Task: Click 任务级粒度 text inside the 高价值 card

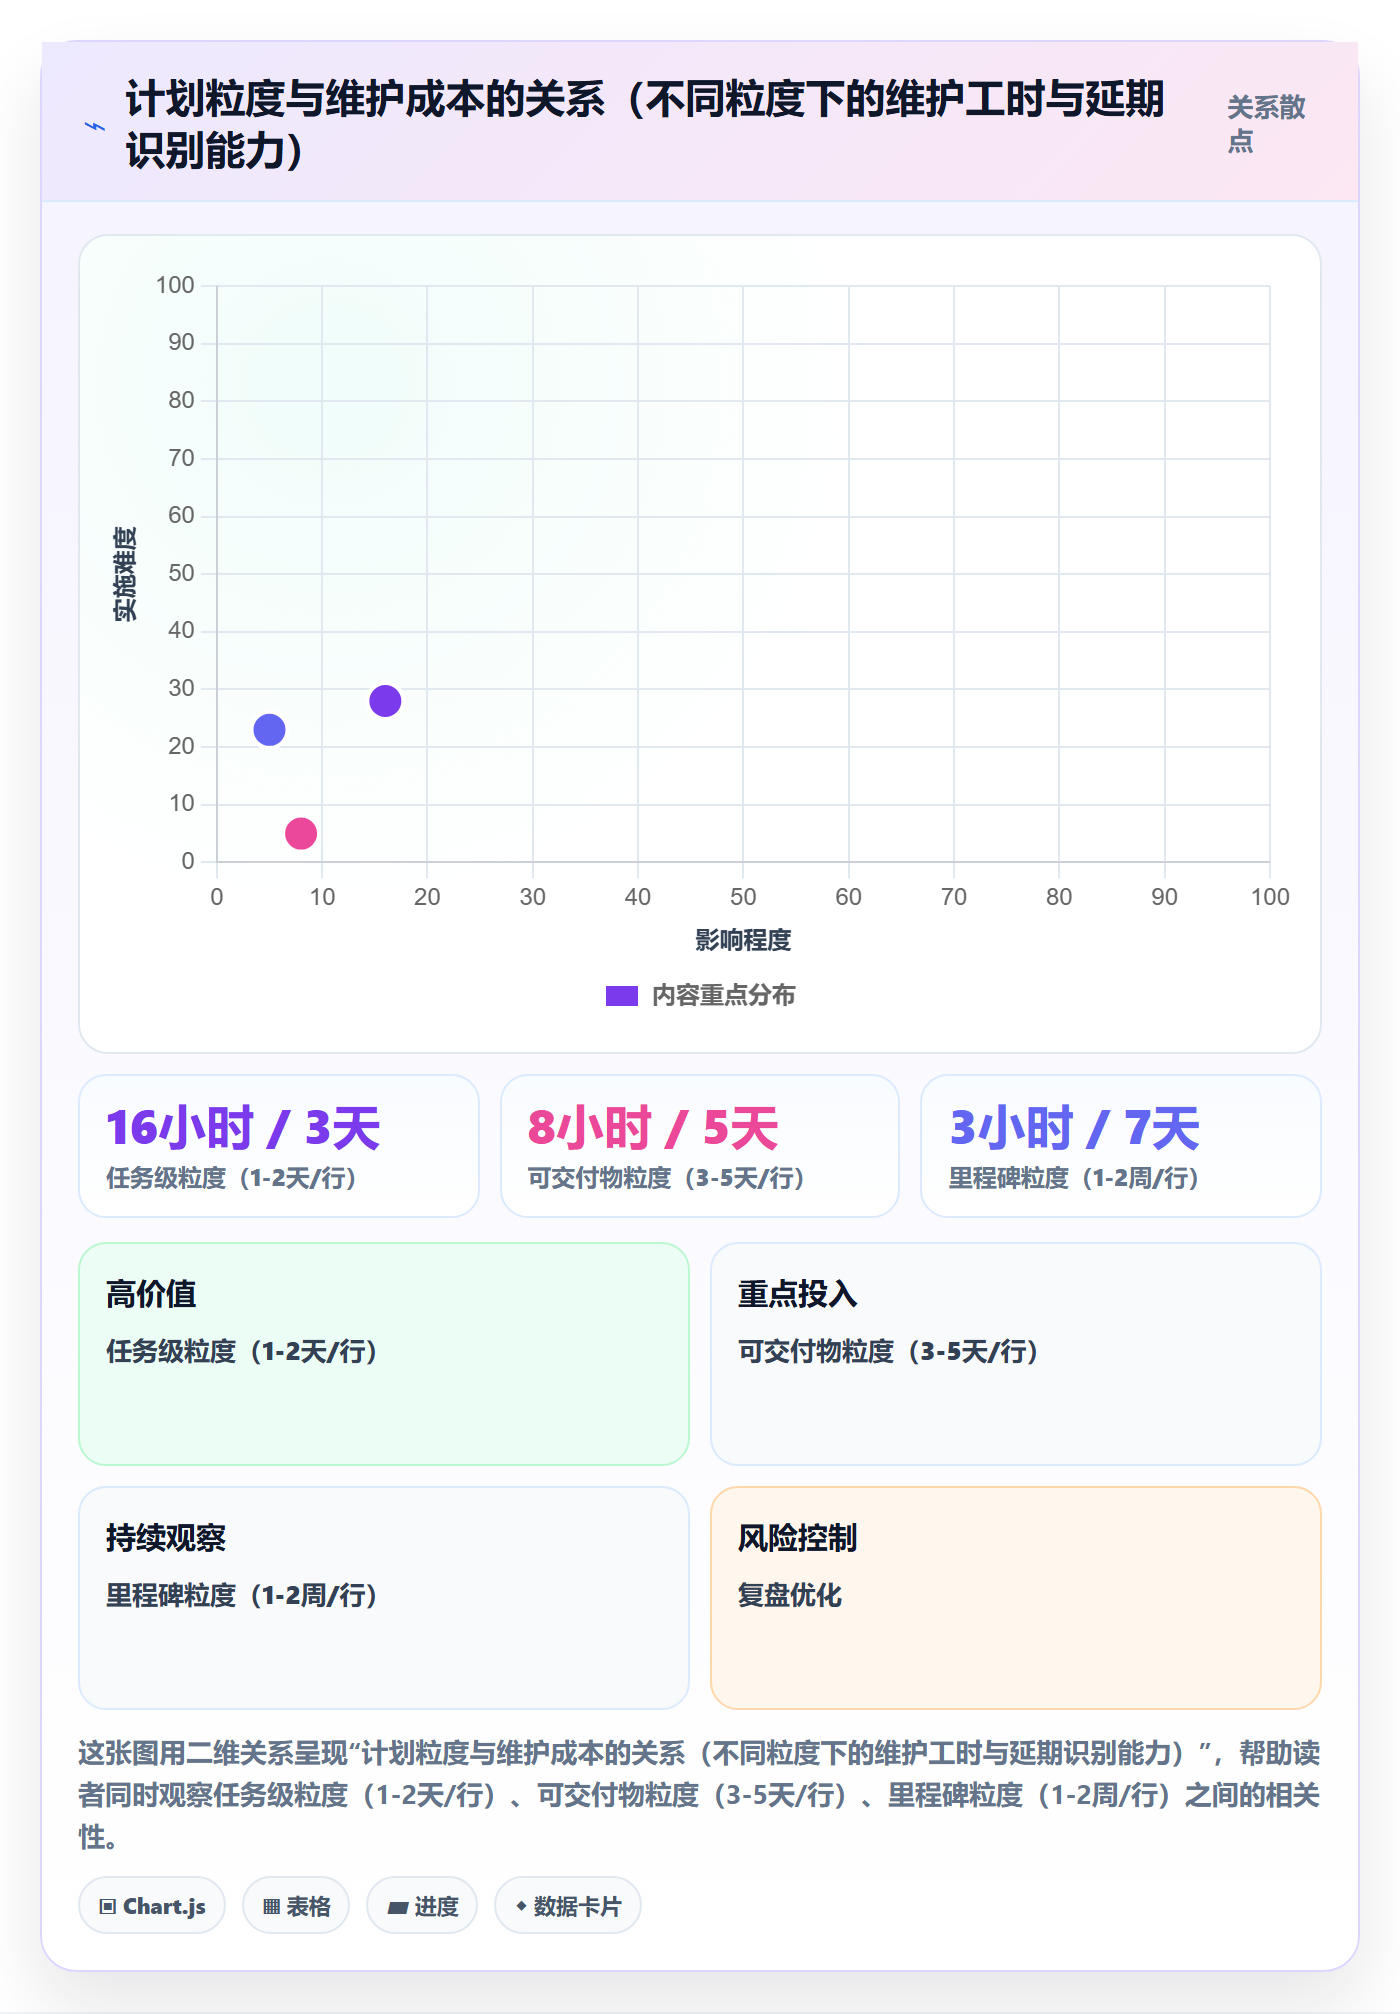Action: [242, 1352]
